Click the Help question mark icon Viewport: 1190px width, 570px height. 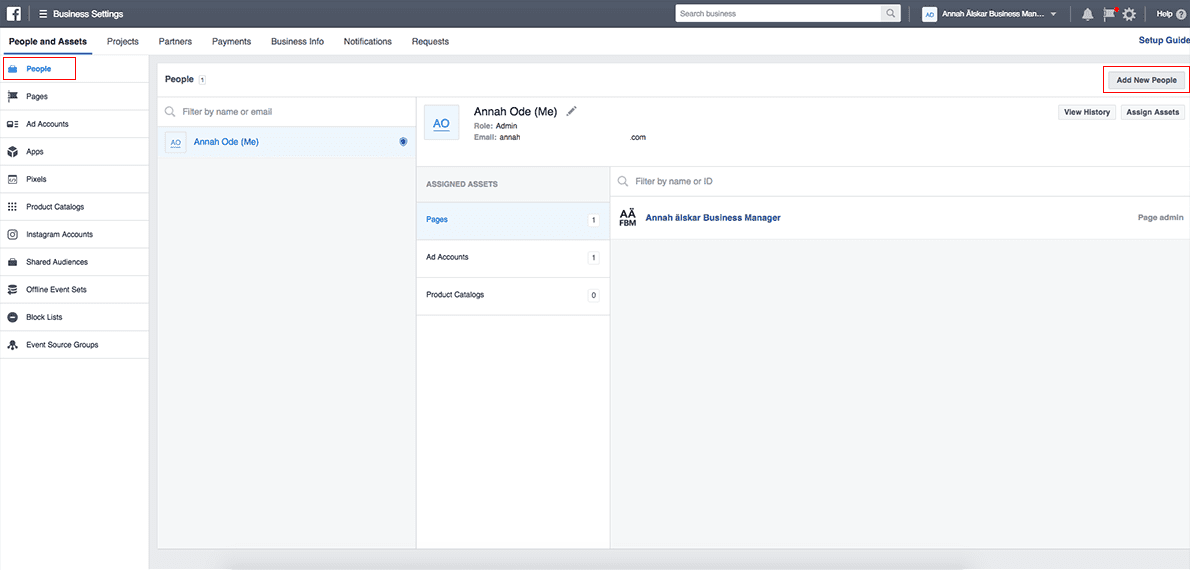(1180, 14)
